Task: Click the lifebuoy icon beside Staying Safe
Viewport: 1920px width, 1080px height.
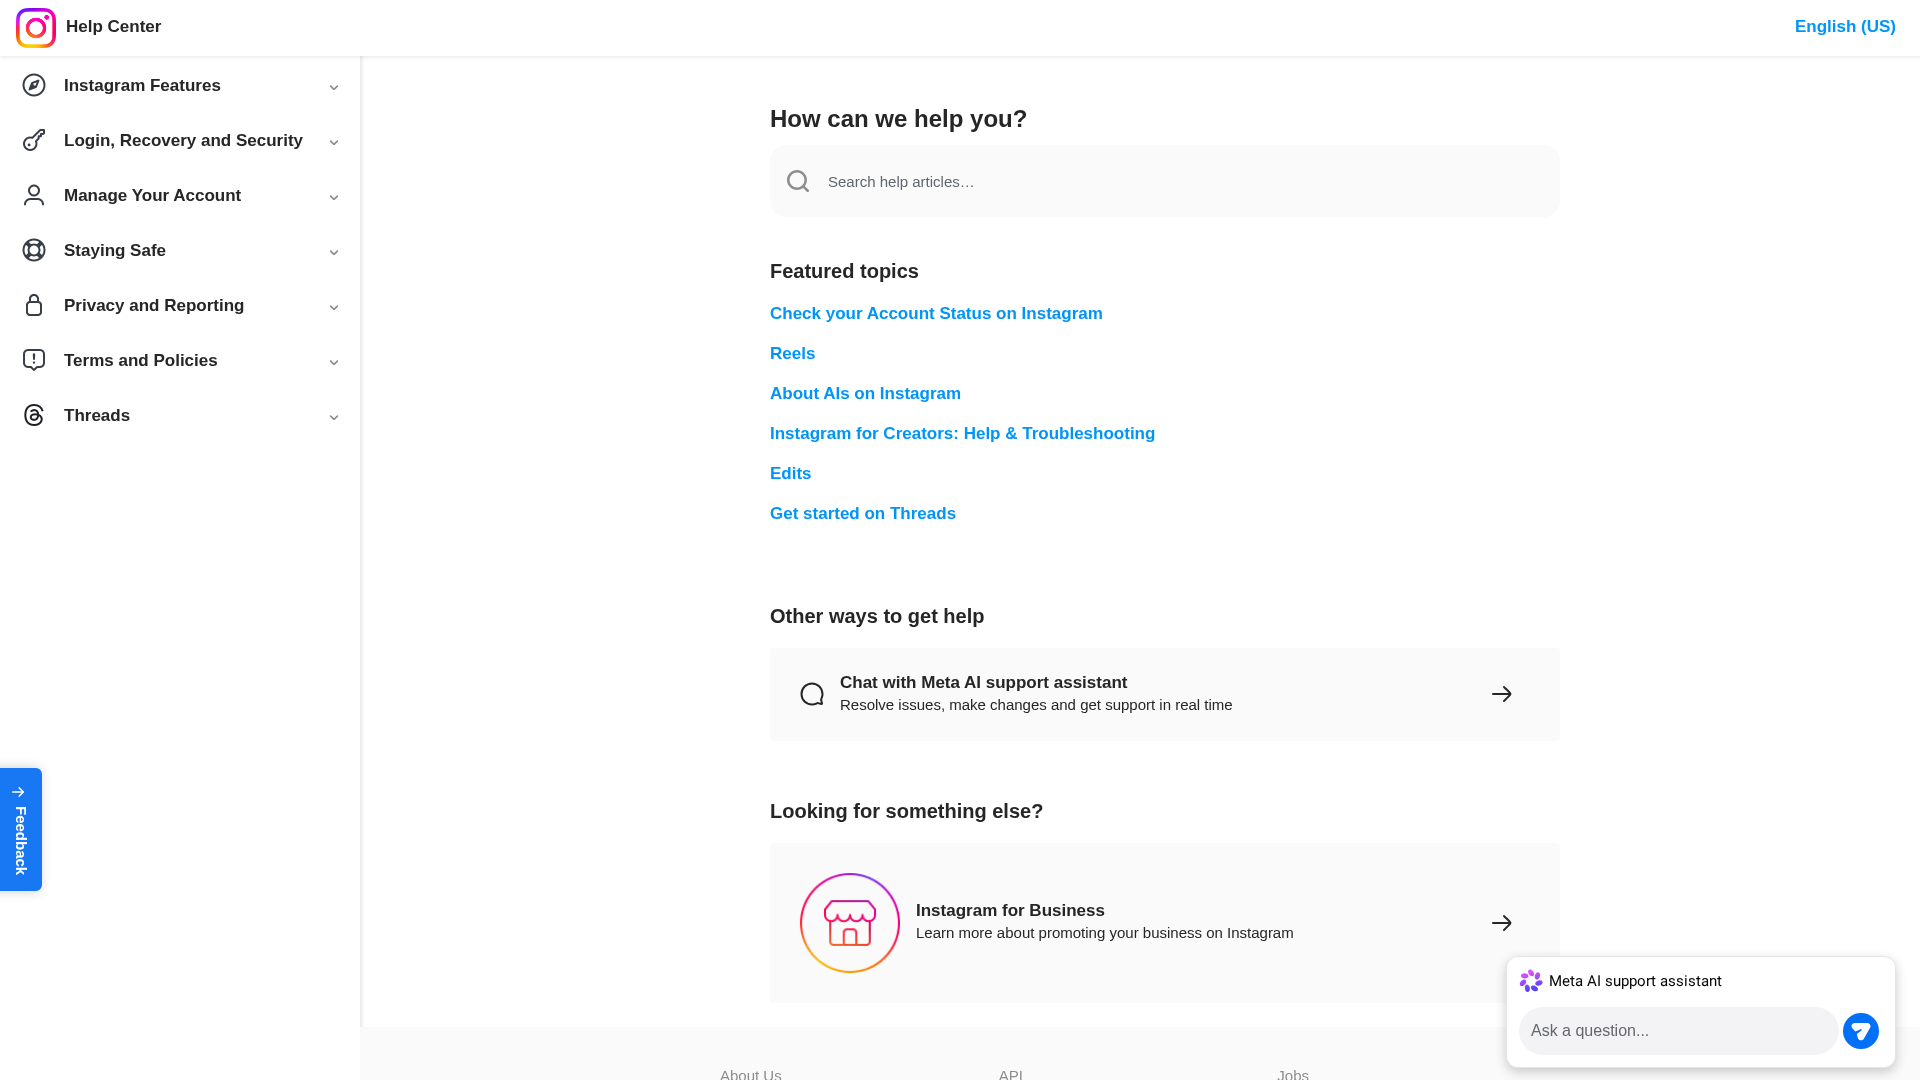Action: (34, 250)
